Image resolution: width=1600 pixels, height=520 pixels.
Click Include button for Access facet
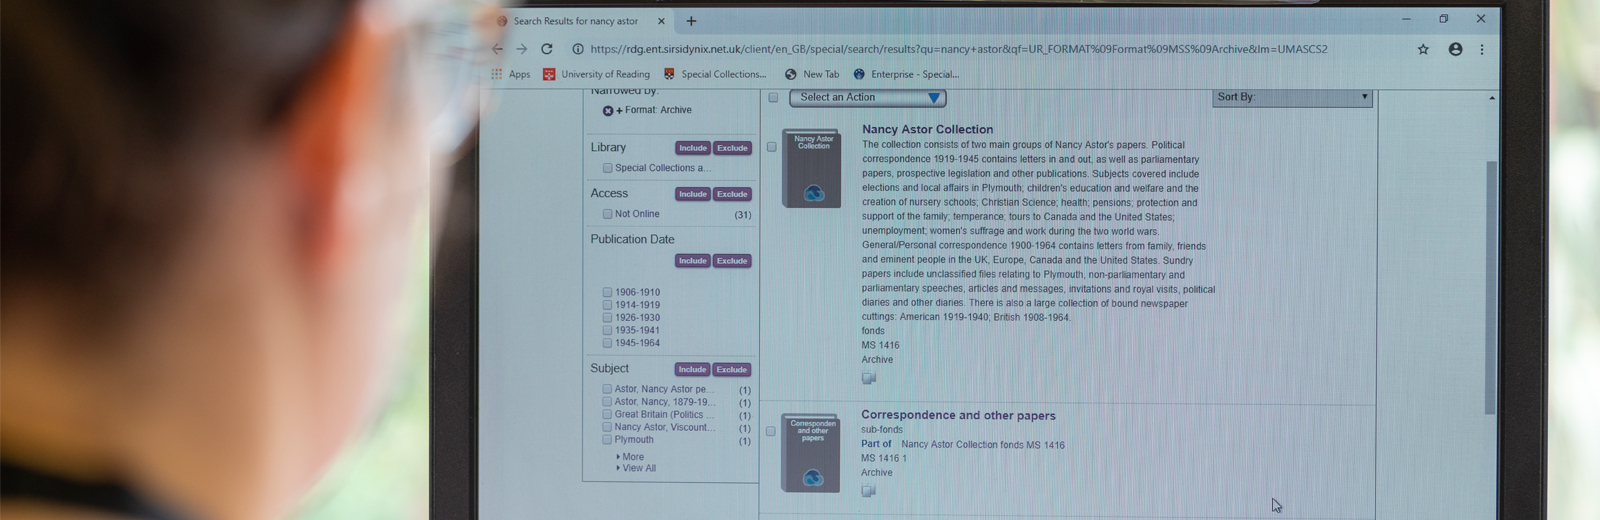[x=693, y=194]
